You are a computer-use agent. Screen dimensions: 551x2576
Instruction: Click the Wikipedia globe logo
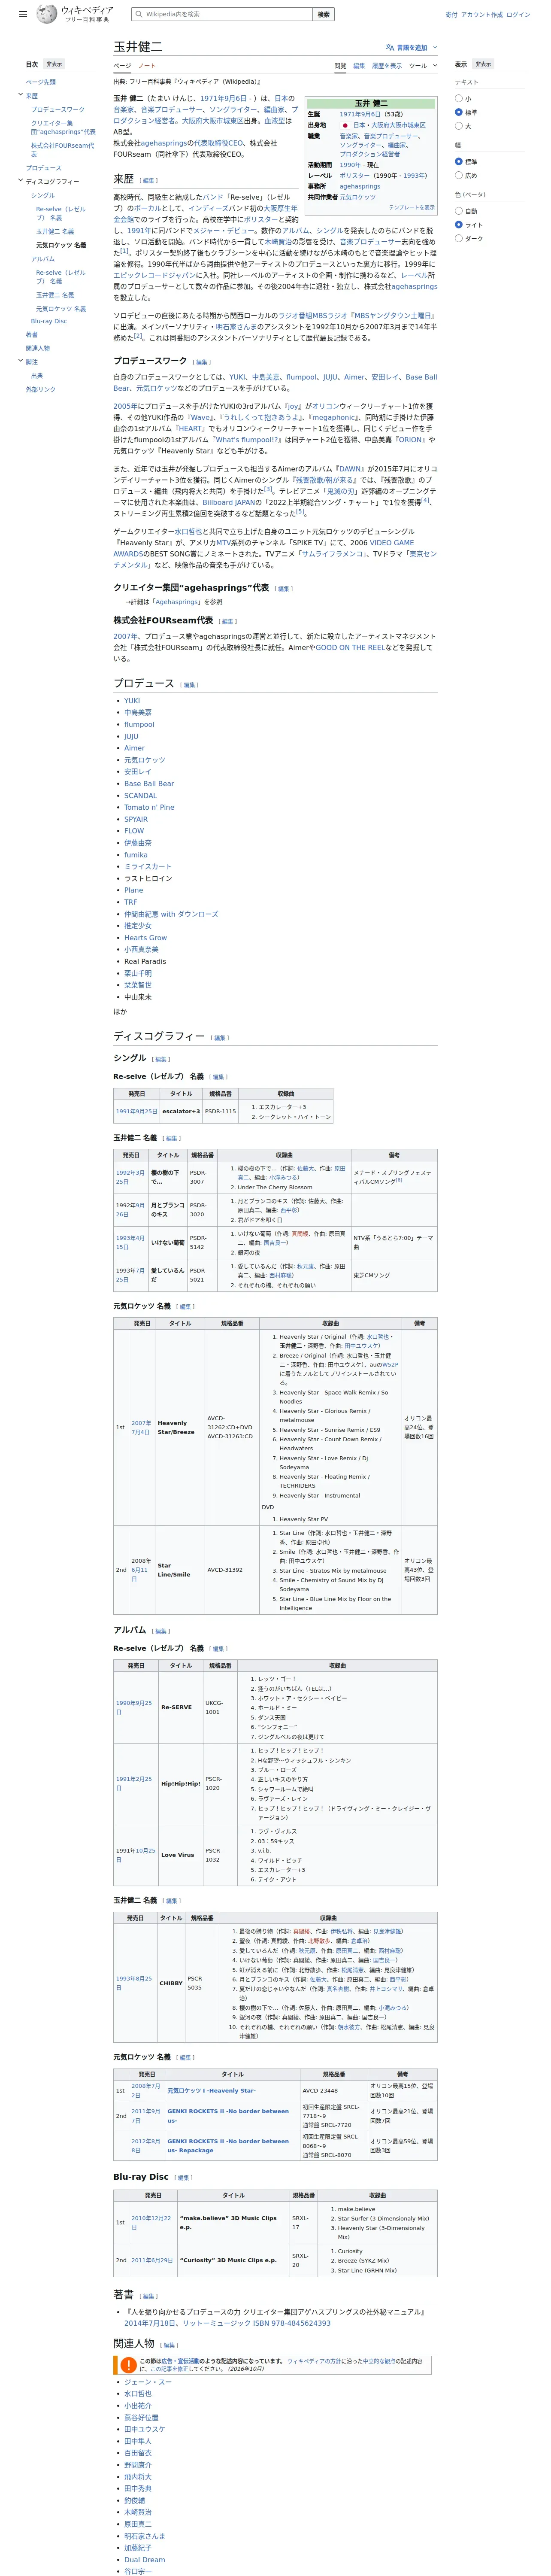47,14
